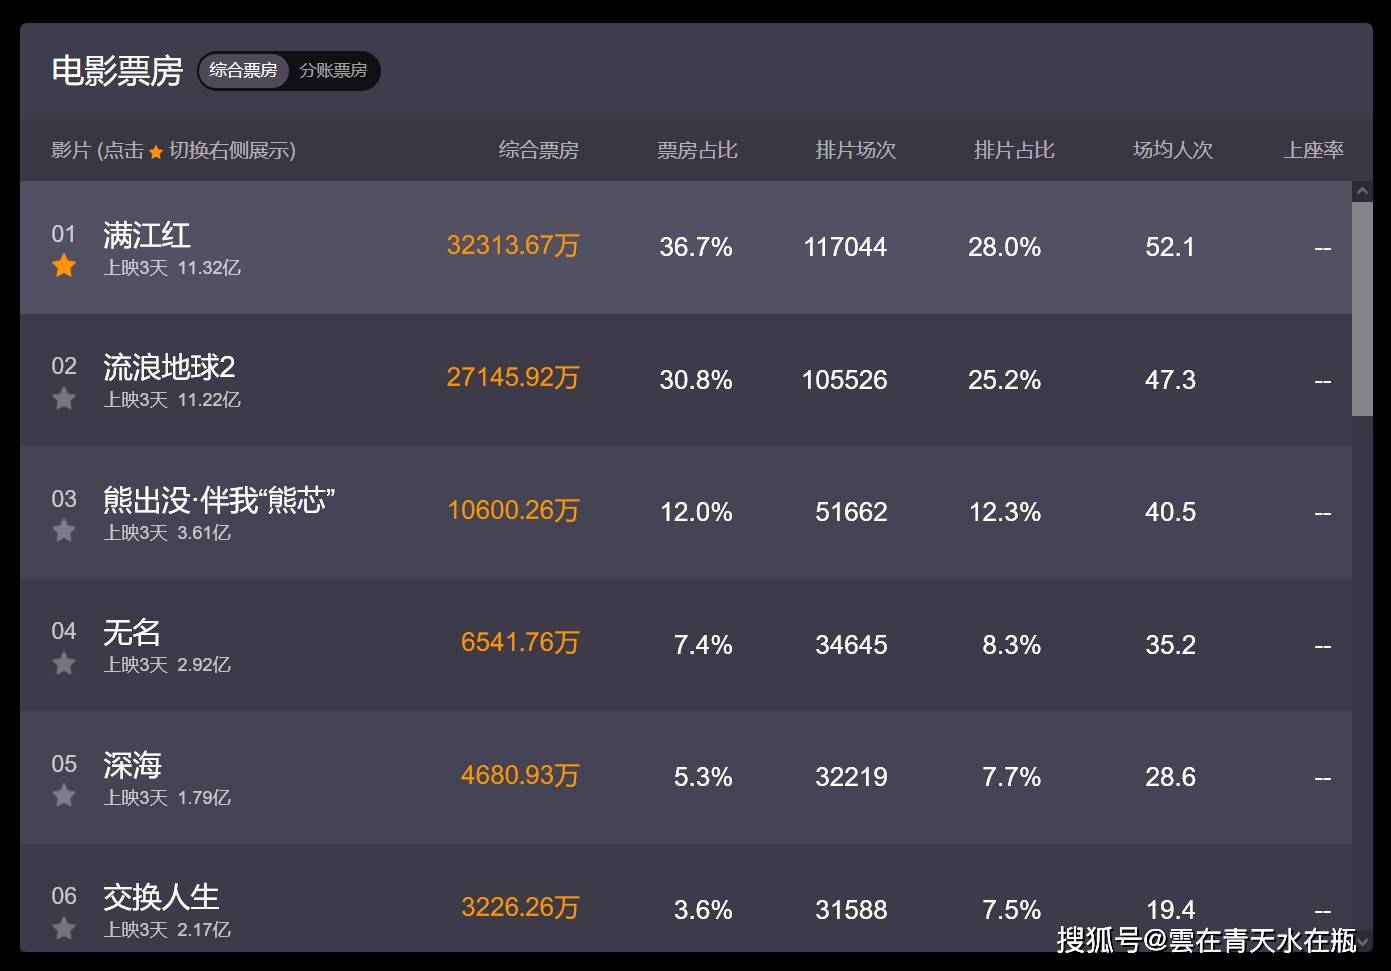Click the orange star in the header hint text

[x=156, y=151]
